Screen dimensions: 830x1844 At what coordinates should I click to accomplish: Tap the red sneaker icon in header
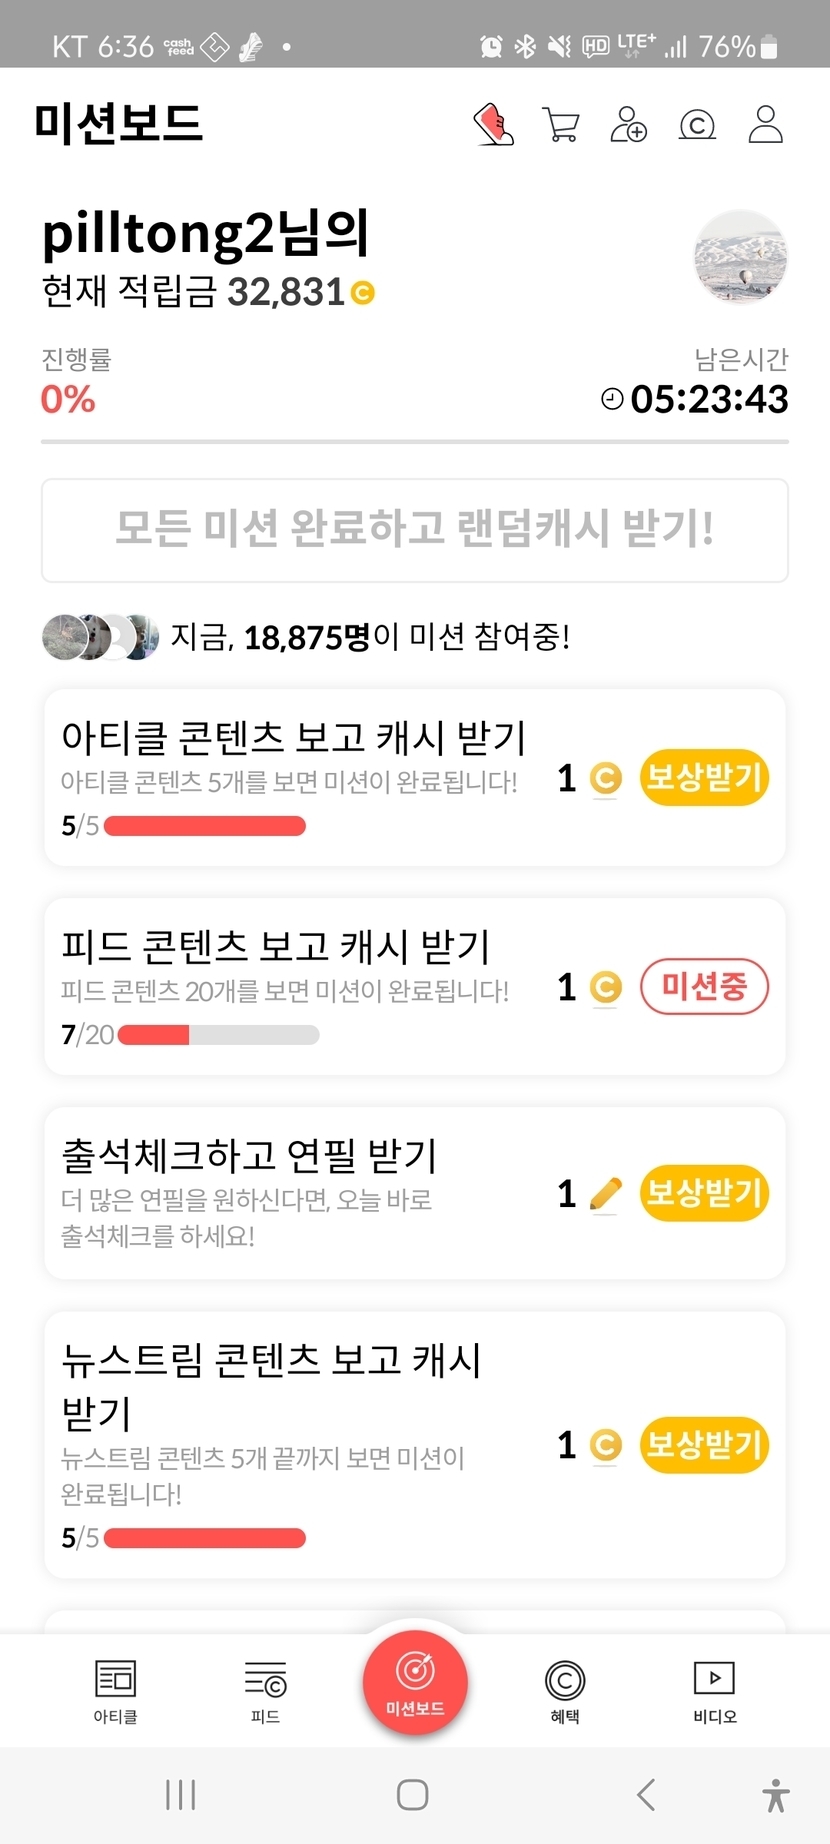click(493, 125)
